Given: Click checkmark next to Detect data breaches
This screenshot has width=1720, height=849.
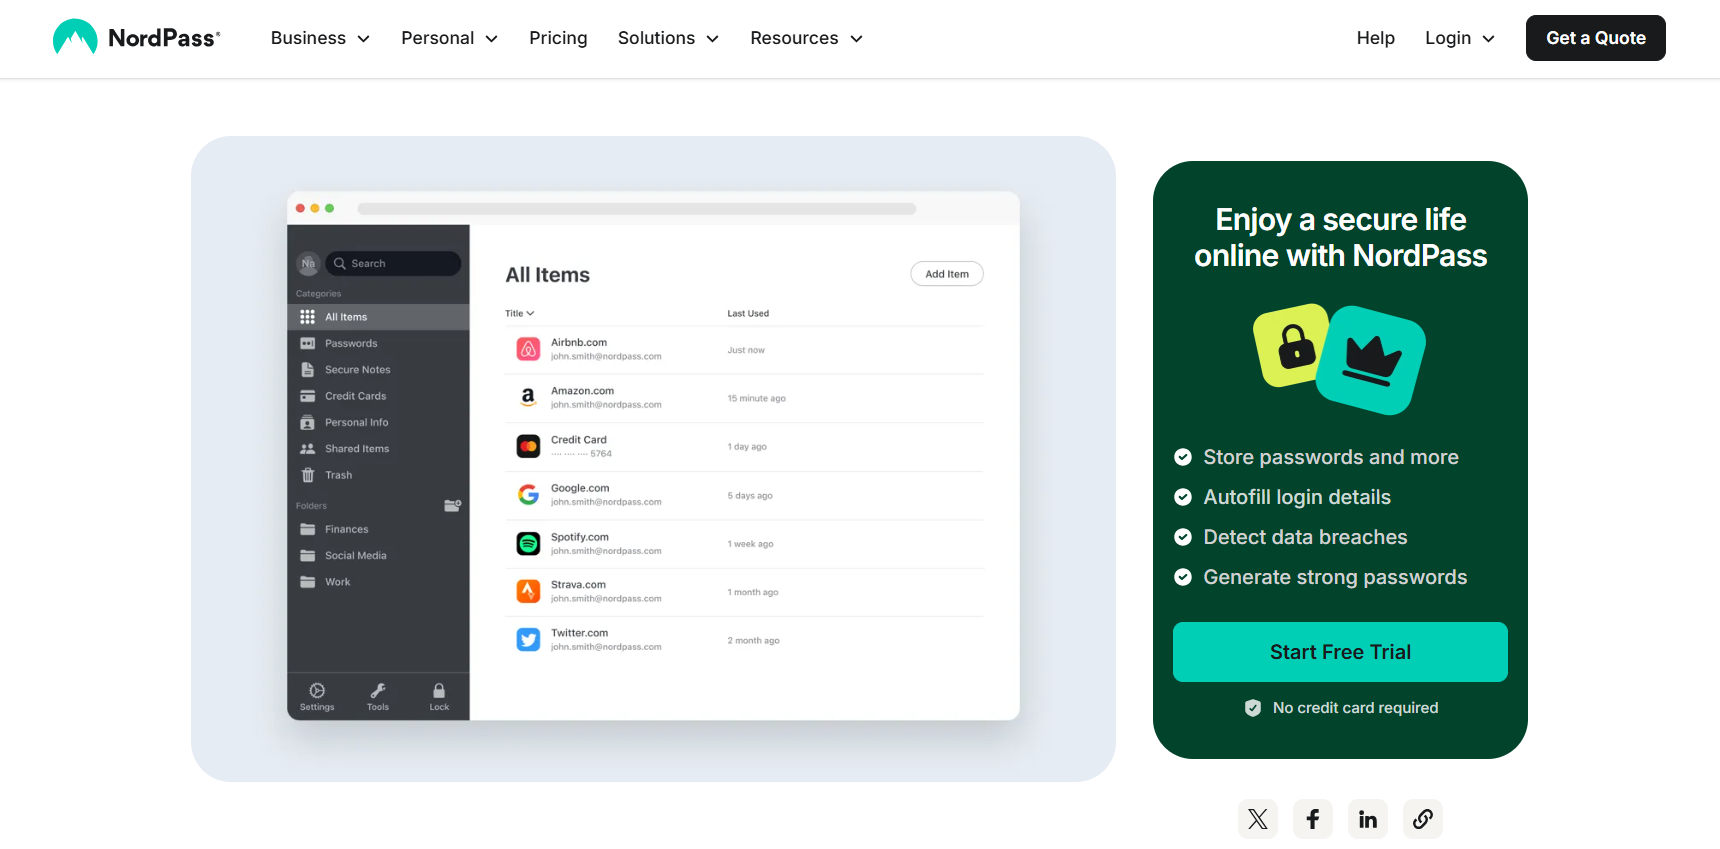Looking at the screenshot, I should pos(1183,537).
